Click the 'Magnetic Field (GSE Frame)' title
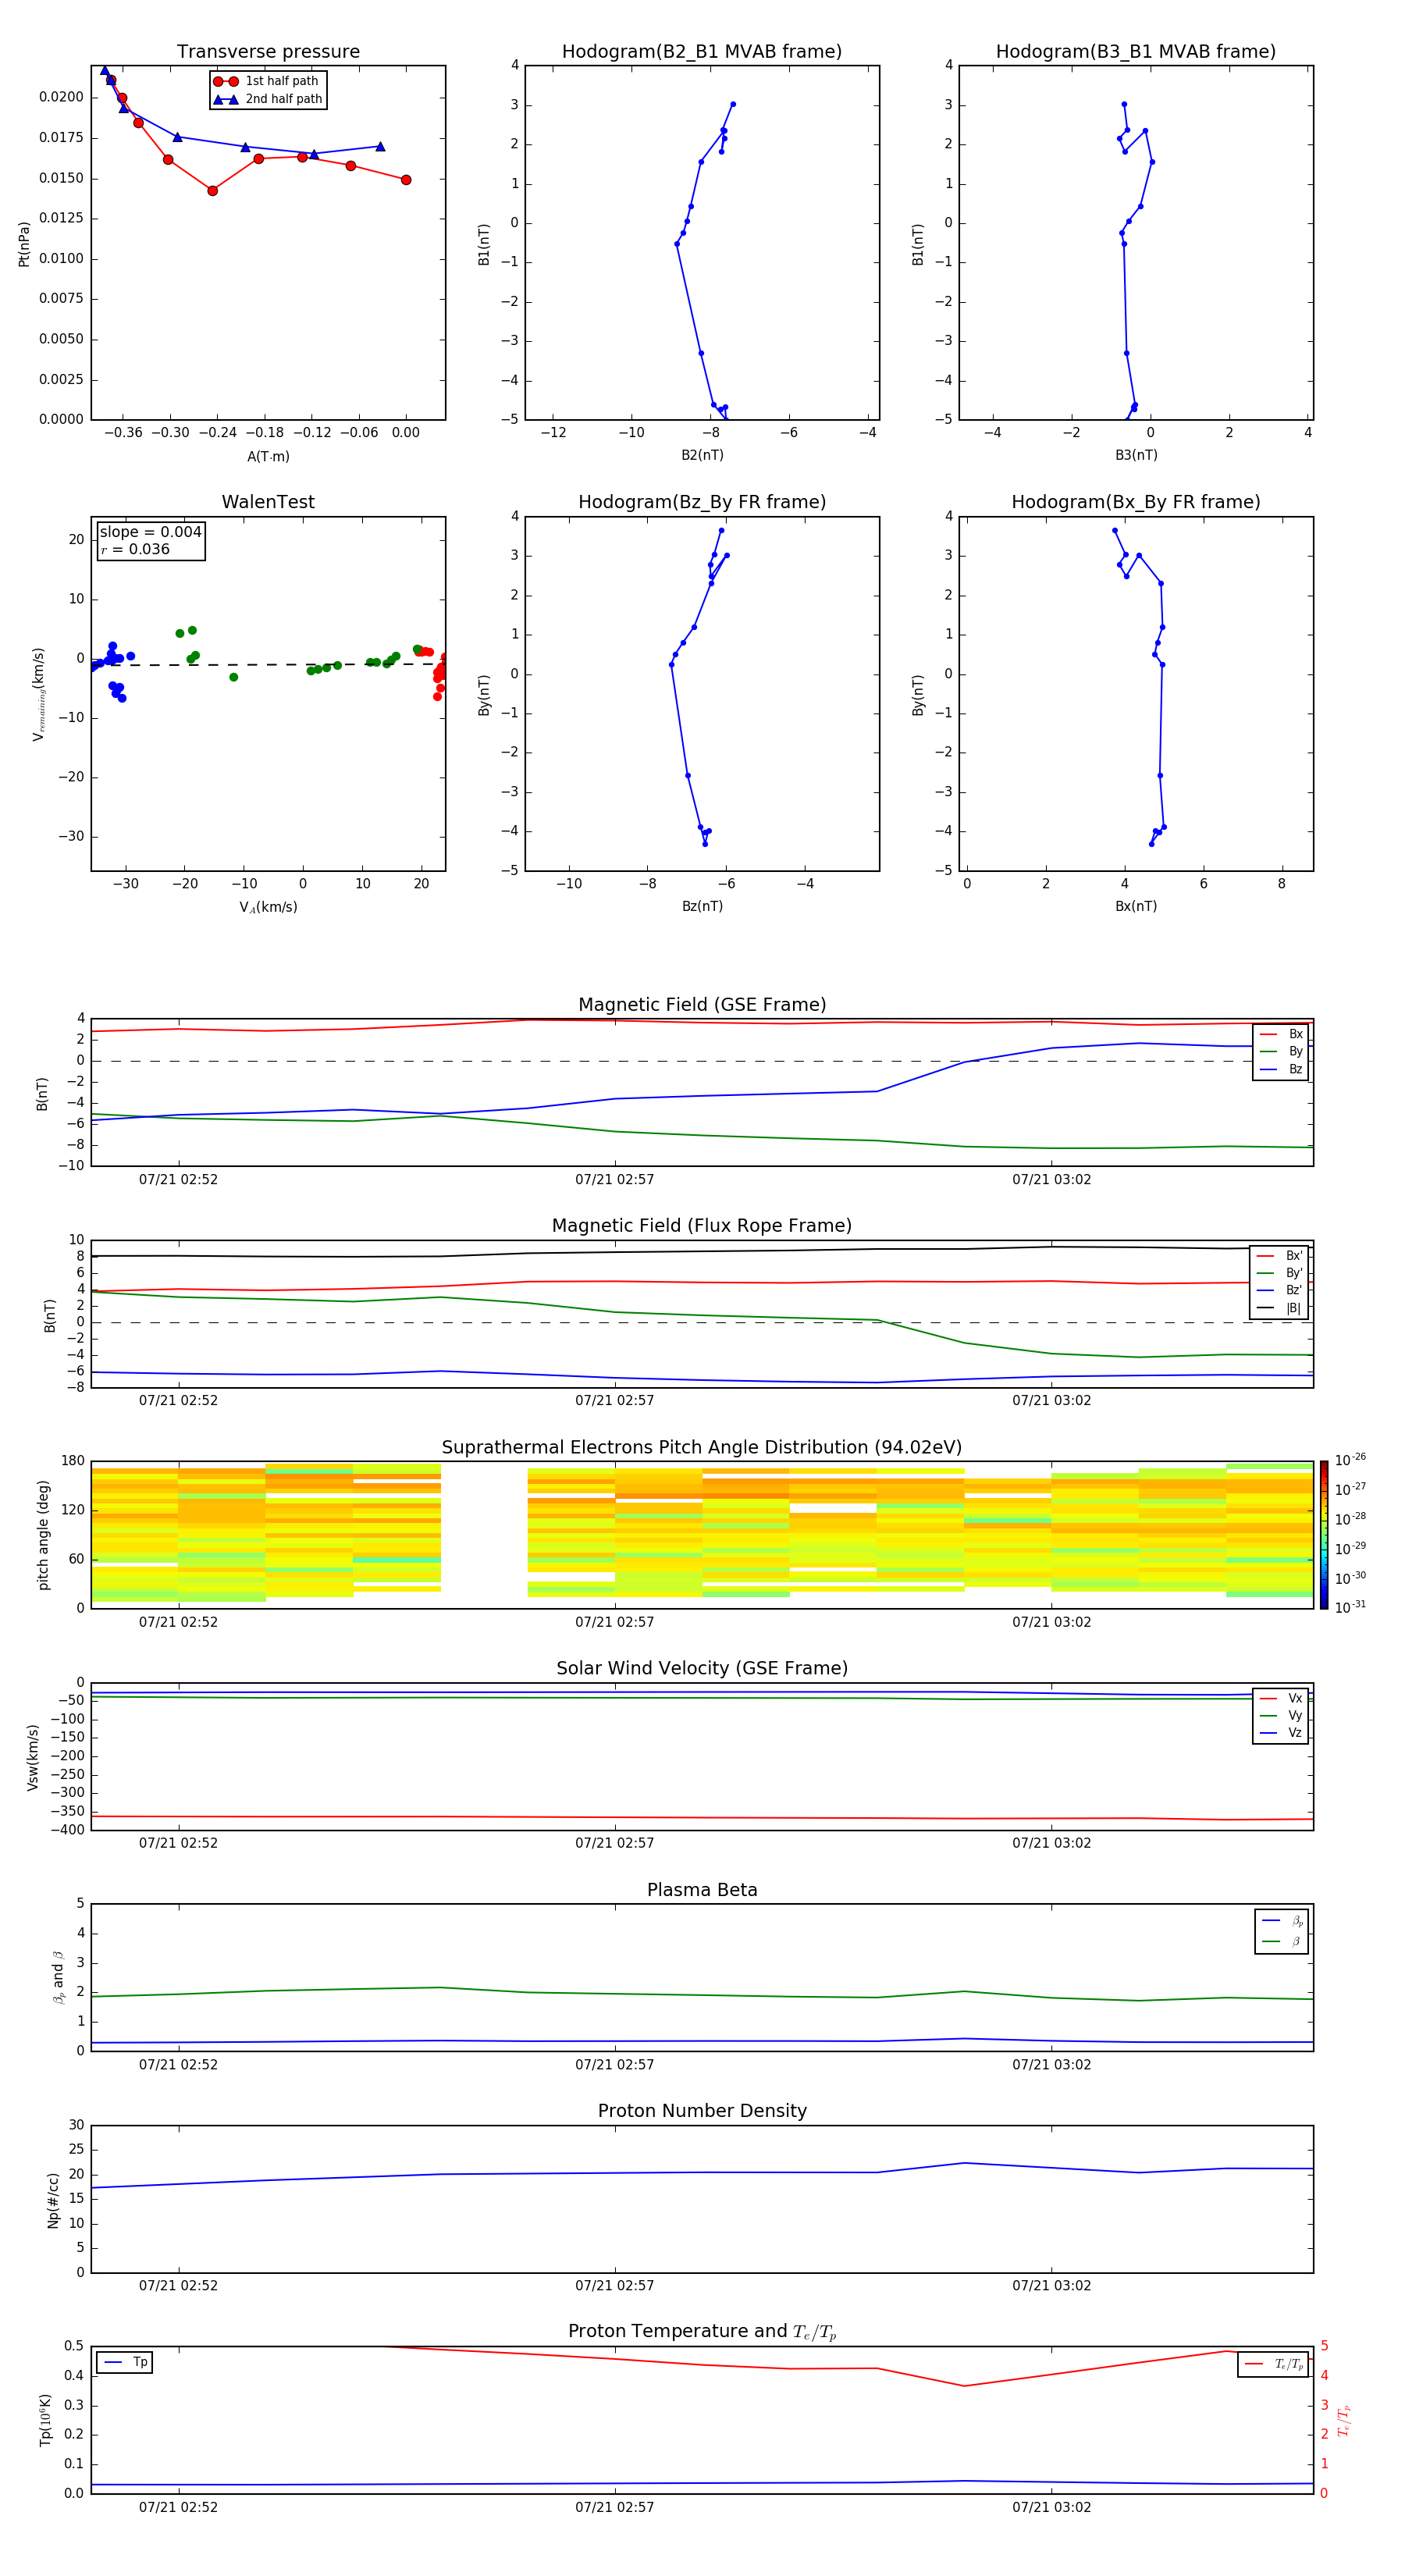This screenshot has width=1405, height=2576. 702,1005
